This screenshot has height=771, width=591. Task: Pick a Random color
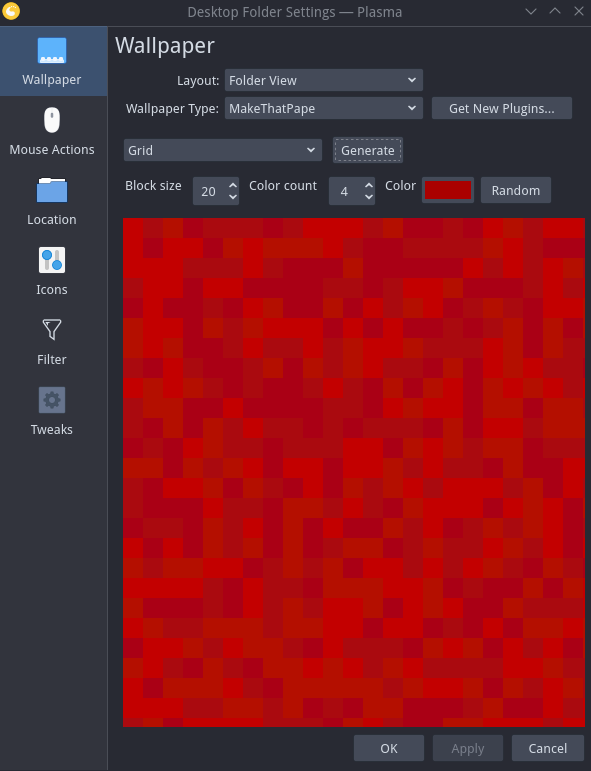(x=516, y=190)
